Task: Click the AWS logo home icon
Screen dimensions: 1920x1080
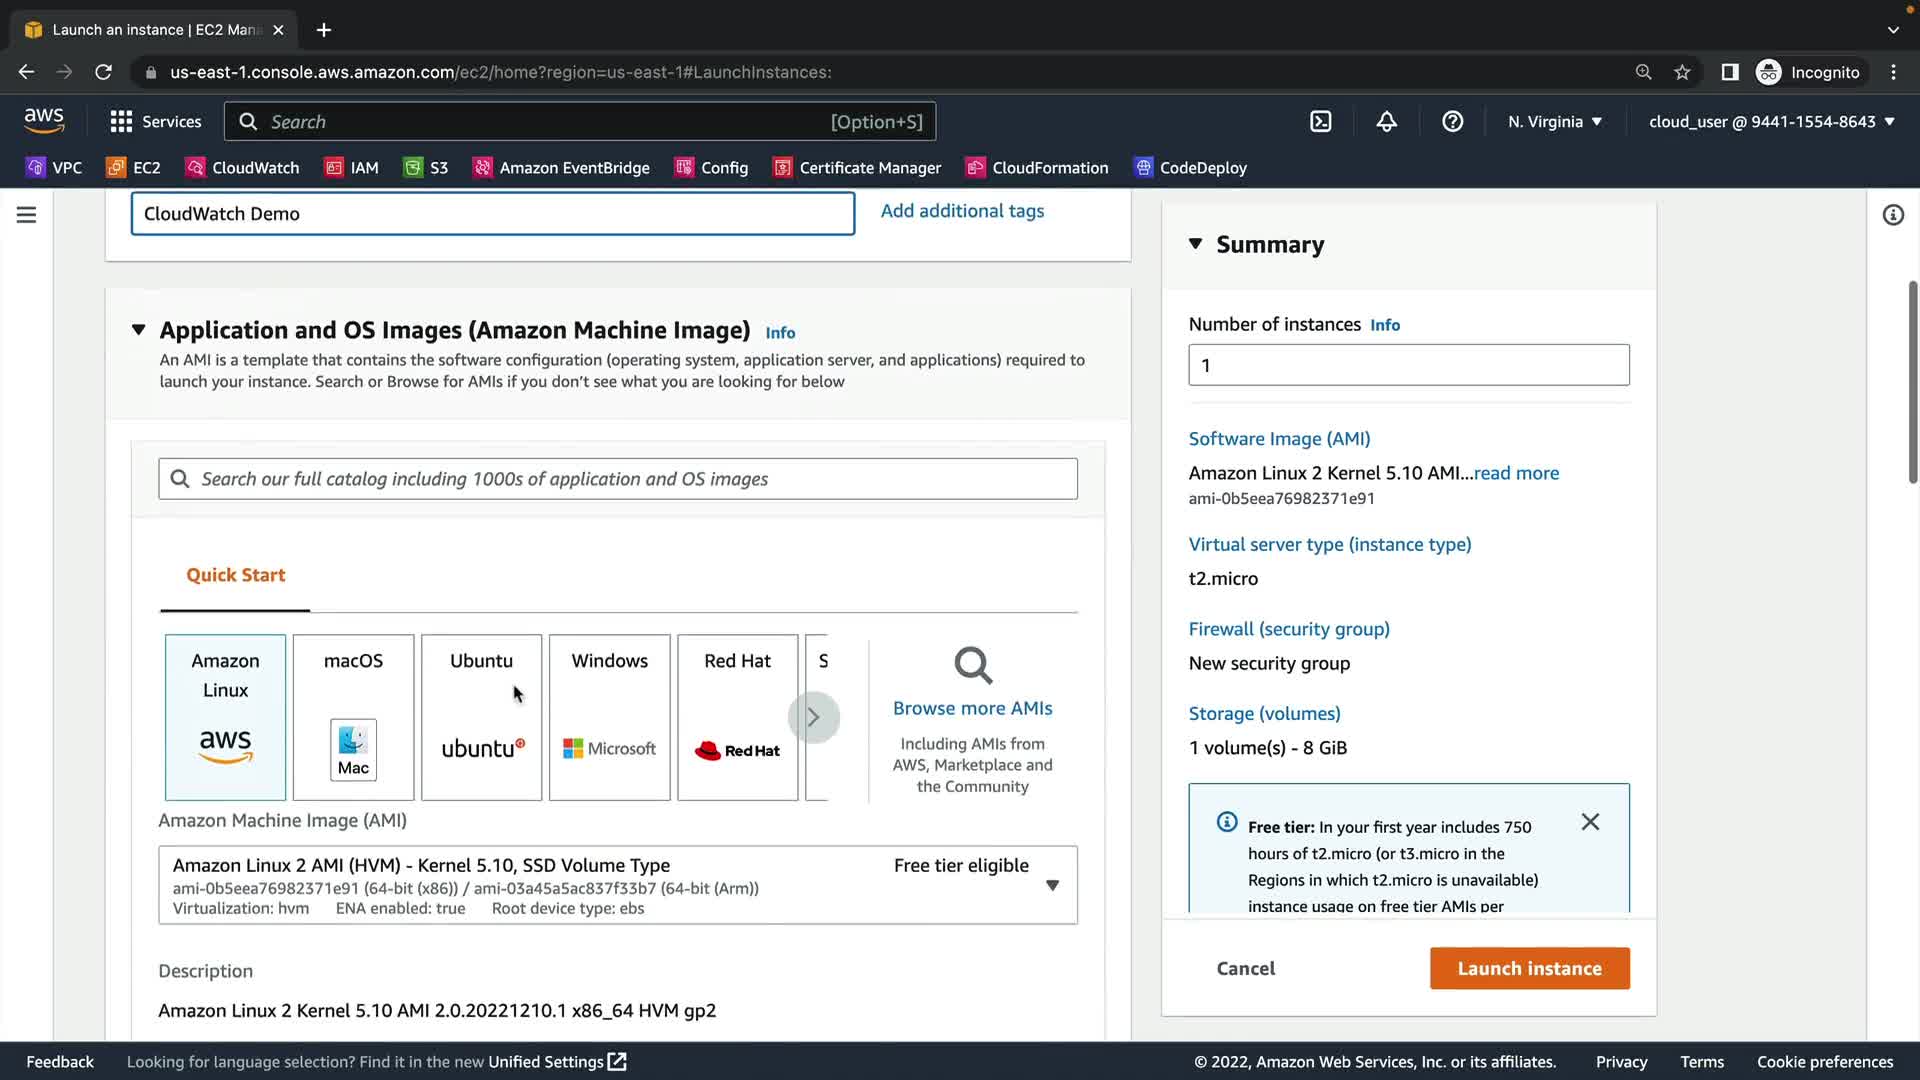Action: (x=44, y=121)
